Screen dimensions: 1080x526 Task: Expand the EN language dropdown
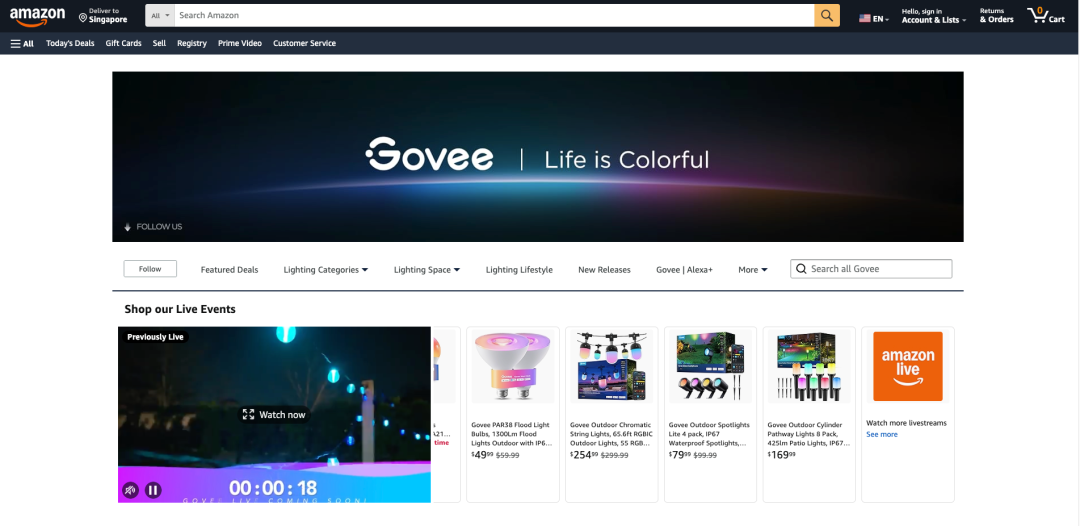coord(881,19)
